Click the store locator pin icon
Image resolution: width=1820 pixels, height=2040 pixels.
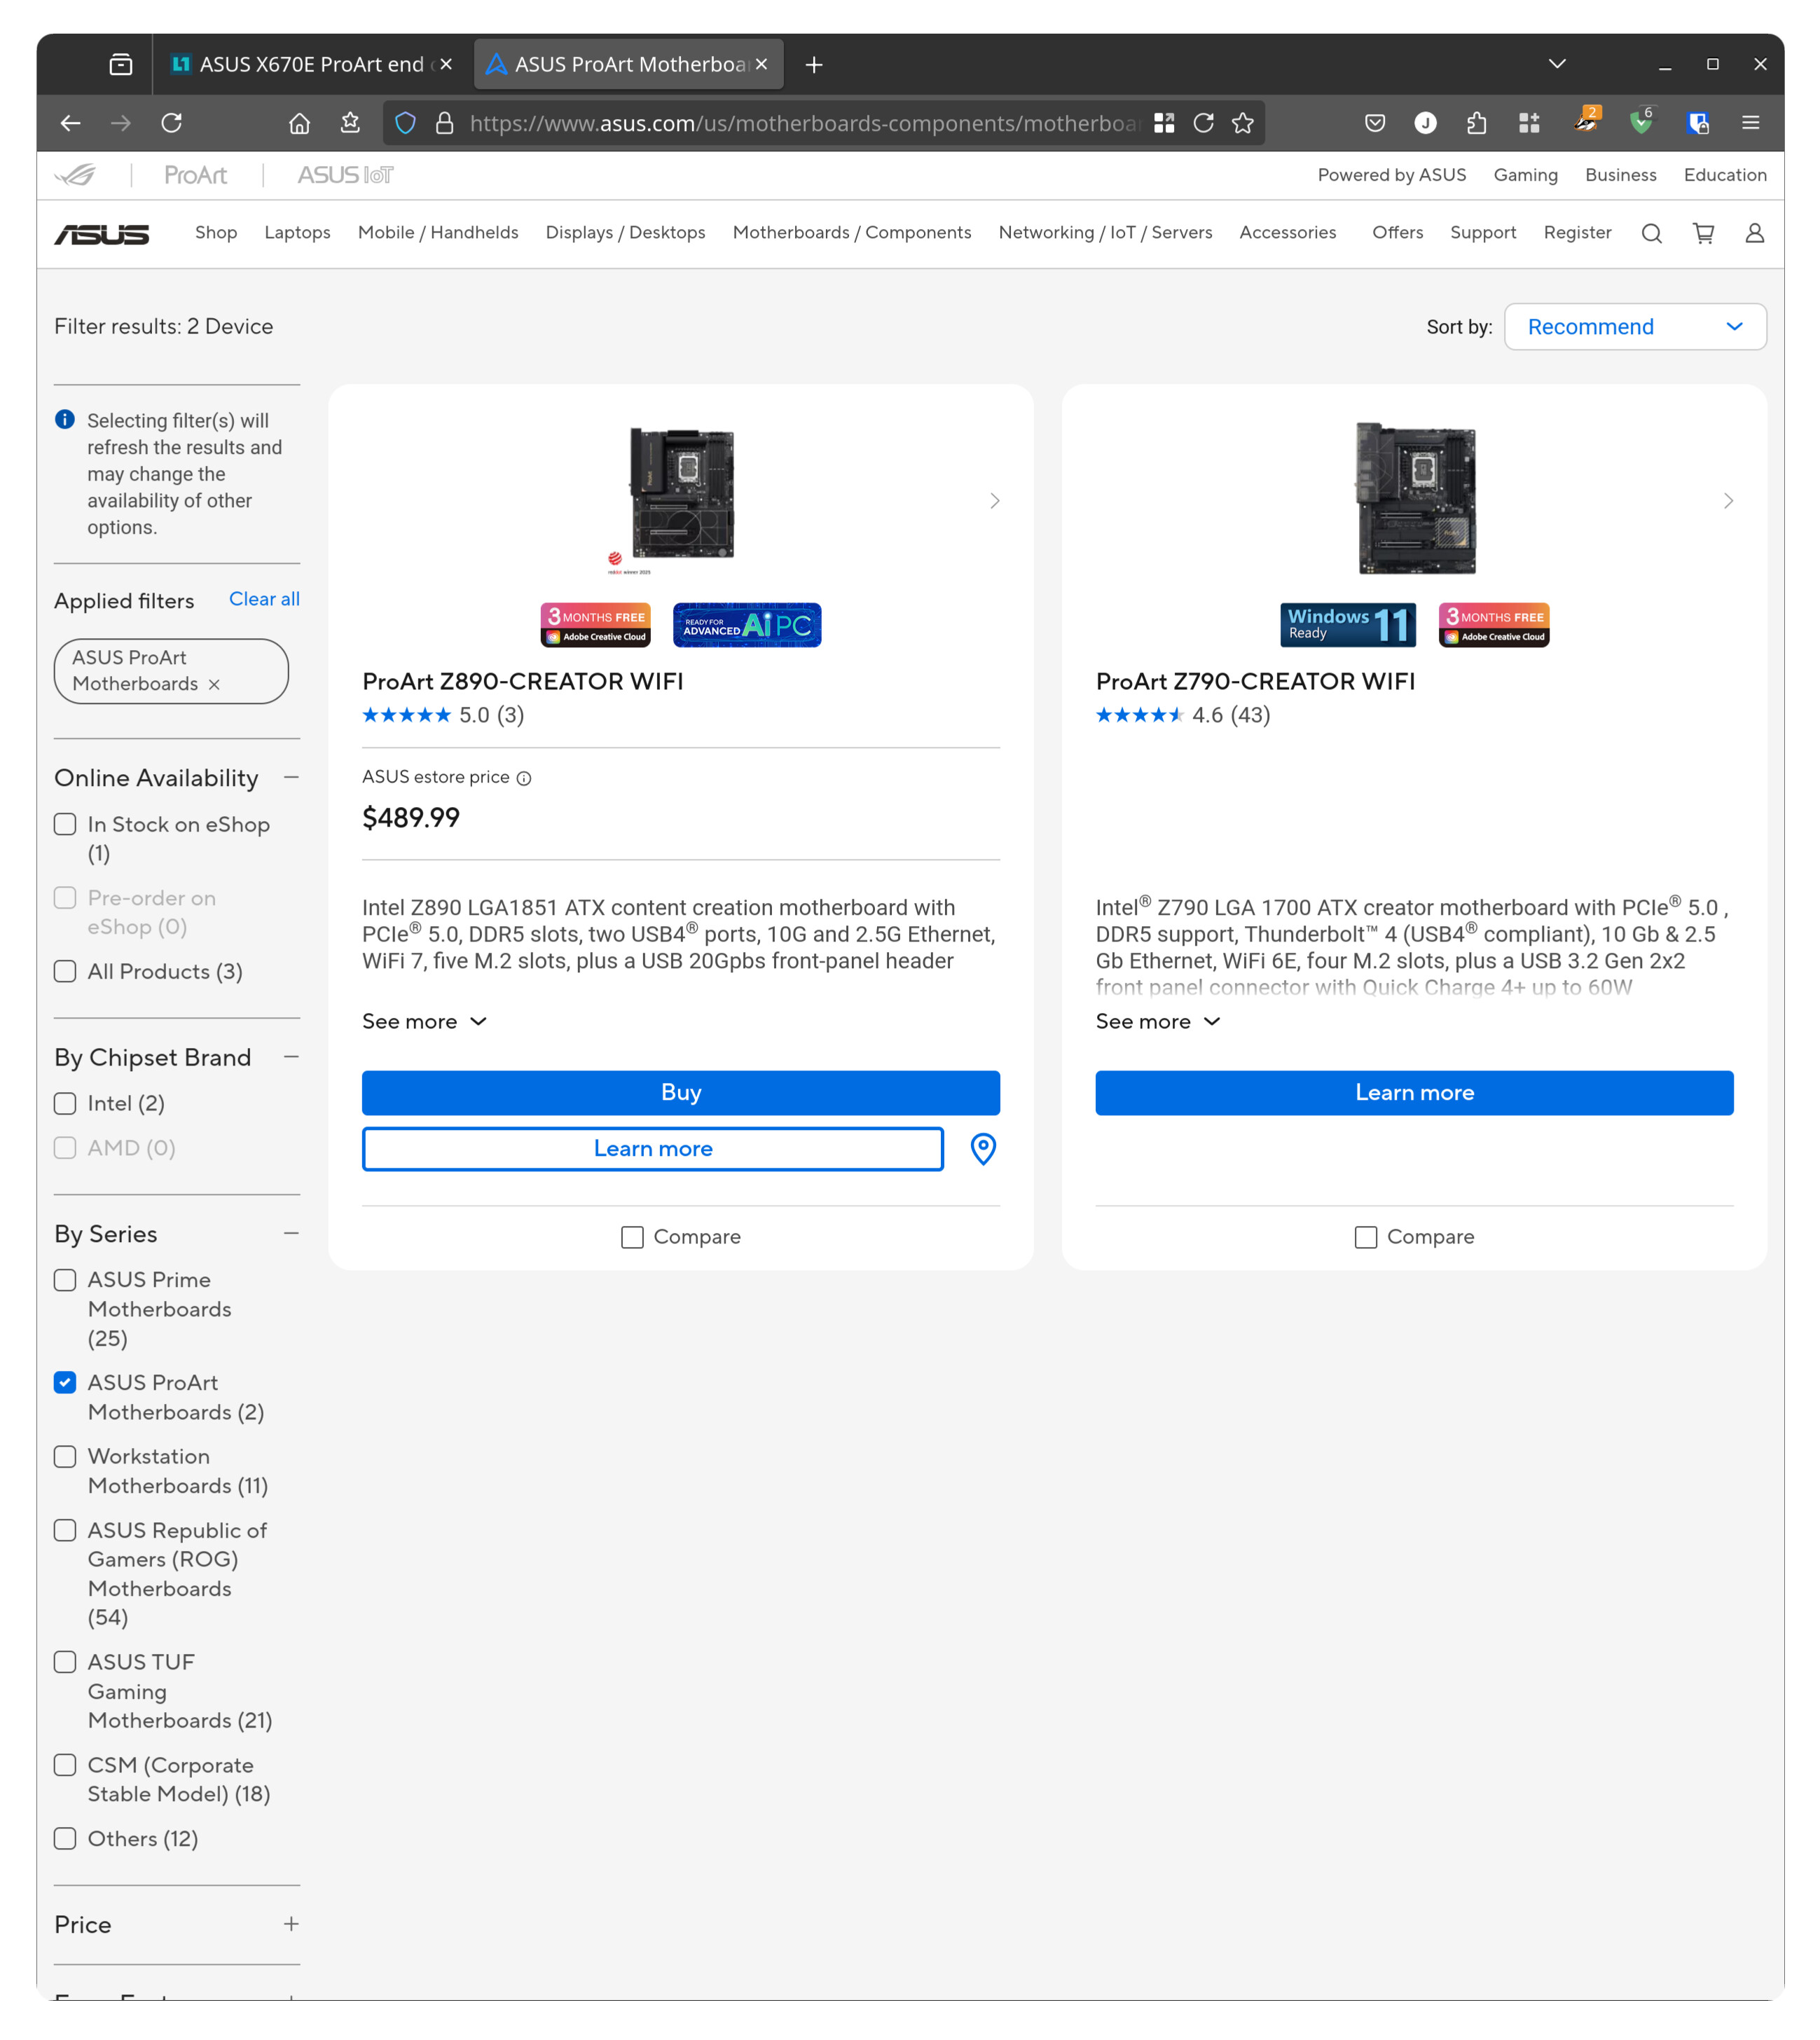pos(983,1149)
